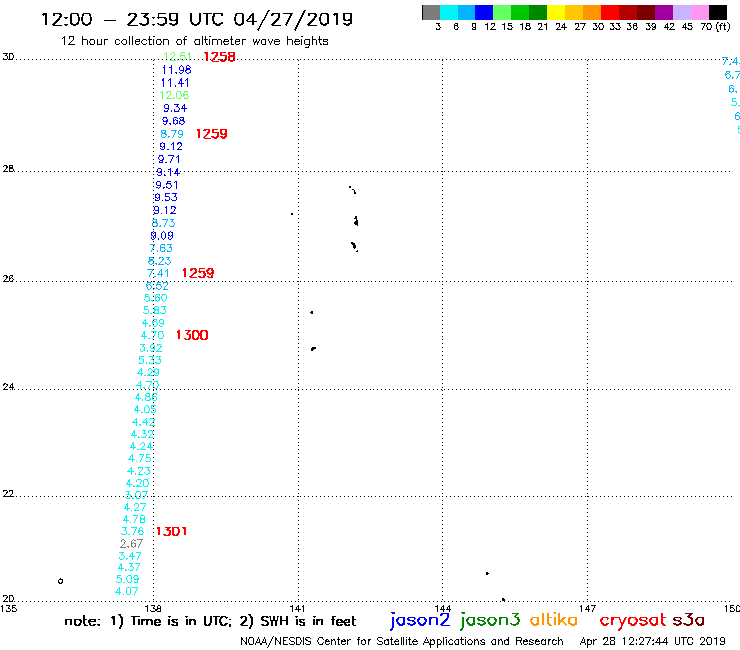
Task: Select the wave height reading '3.47'
Action: point(130,556)
